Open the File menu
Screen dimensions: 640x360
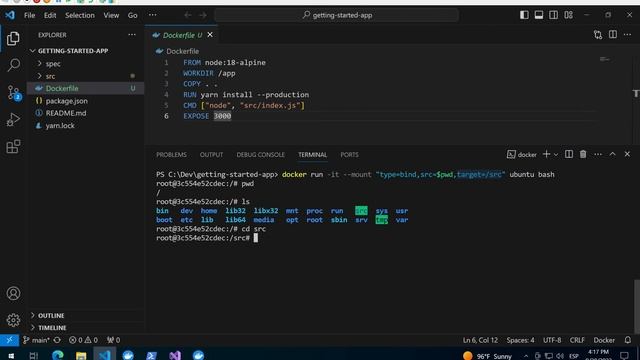pos(29,15)
